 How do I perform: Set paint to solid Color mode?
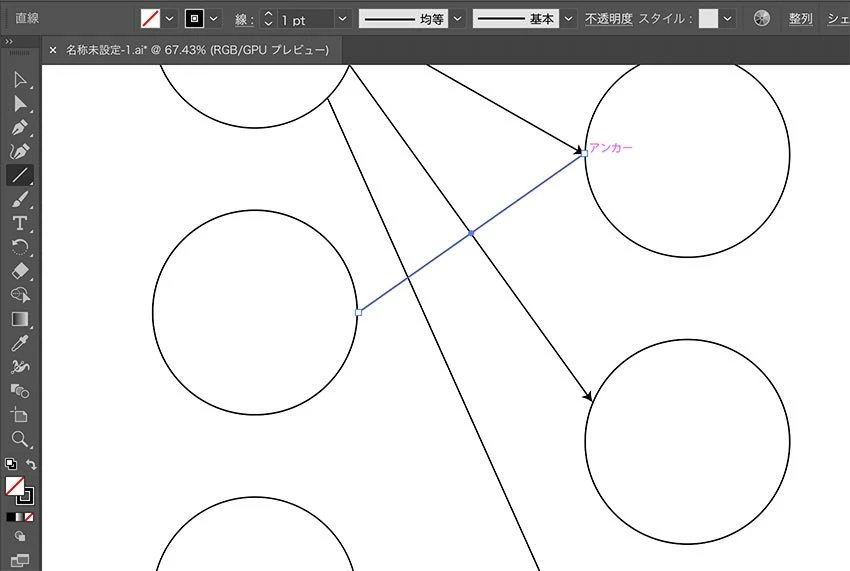coord(10,517)
